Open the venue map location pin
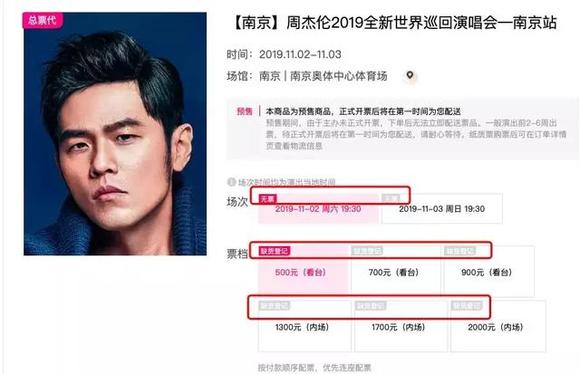The width and height of the screenshot is (580, 374). pyautogui.click(x=409, y=75)
